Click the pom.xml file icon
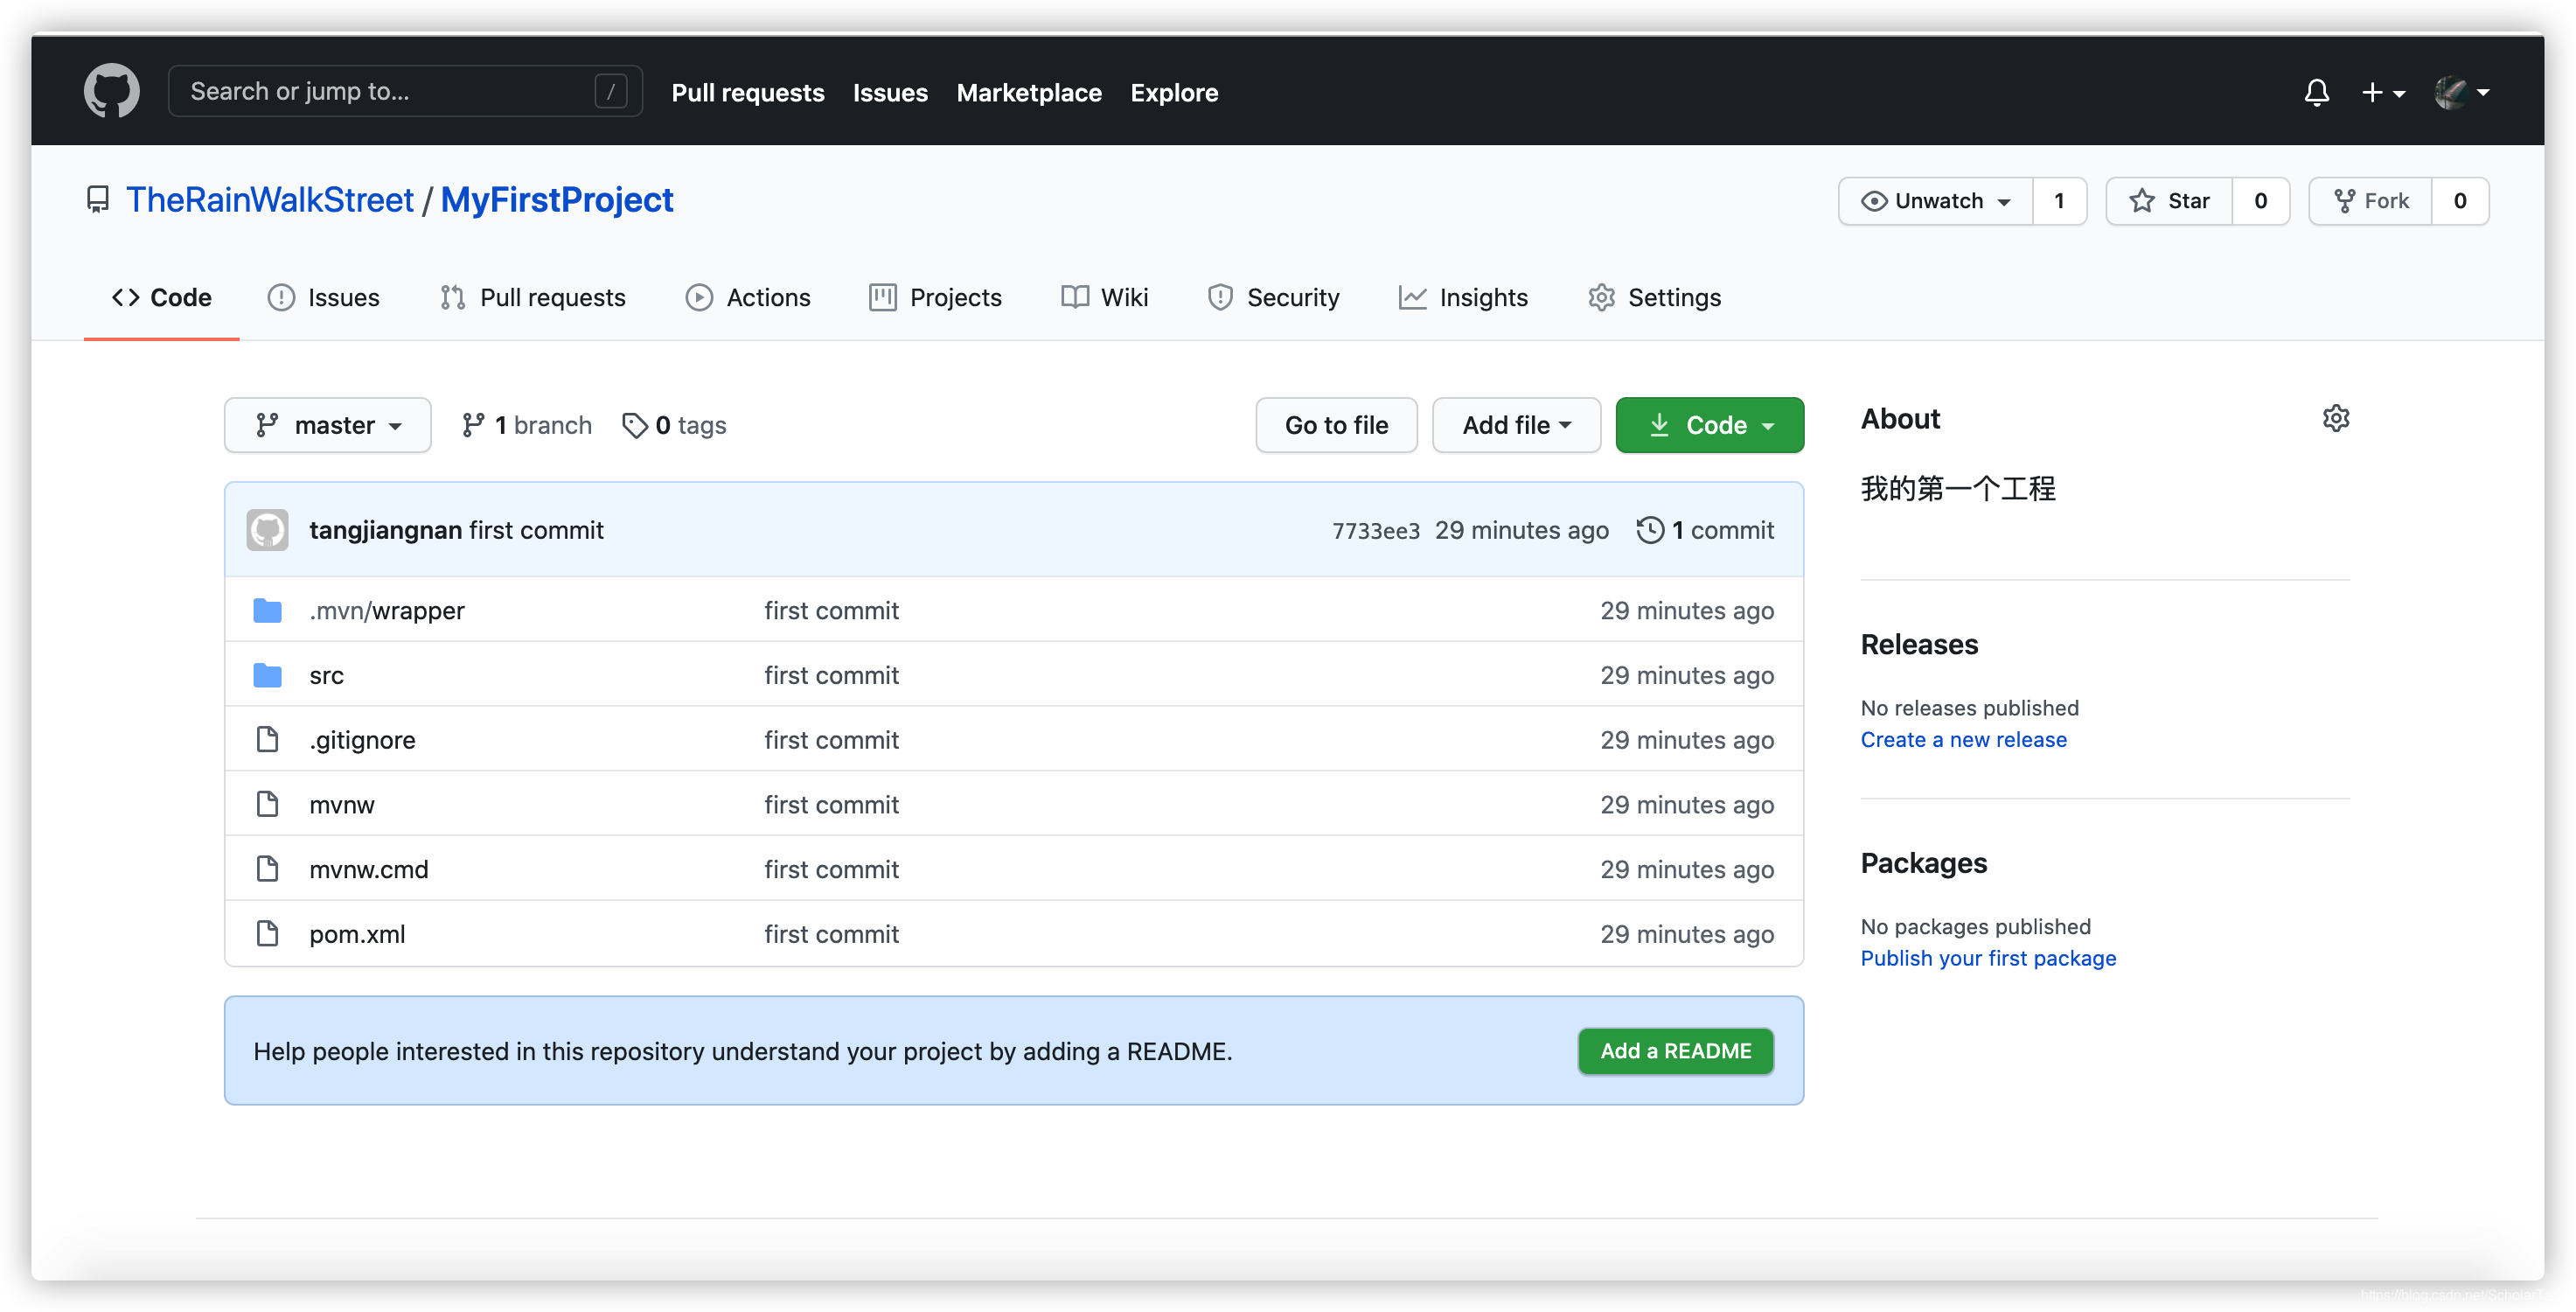This screenshot has height=1312, width=2576. (267, 933)
